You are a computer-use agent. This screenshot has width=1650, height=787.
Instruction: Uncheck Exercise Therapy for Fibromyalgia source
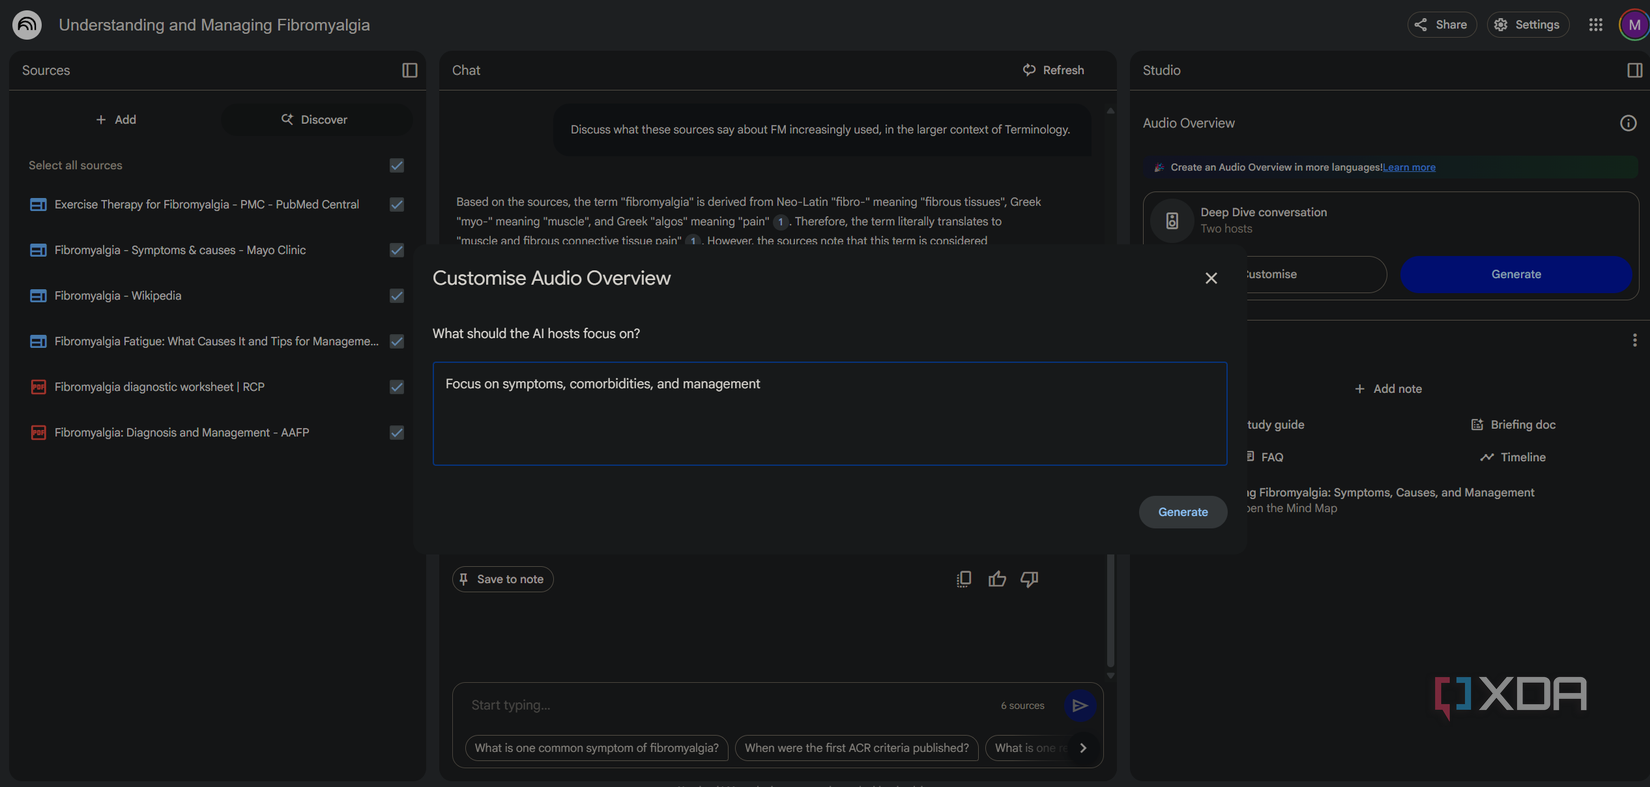[397, 204]
